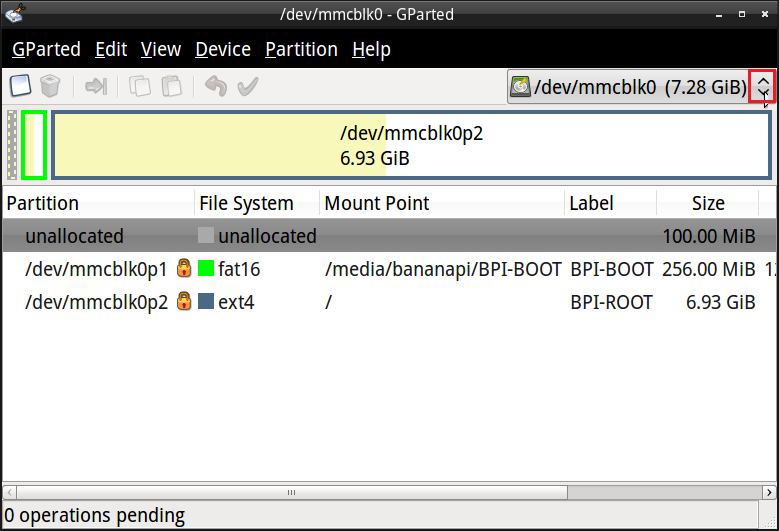Click the green fat16 color swatch
Image resolution: width=779 pixels, height=531 pixels.
(207, 269)
